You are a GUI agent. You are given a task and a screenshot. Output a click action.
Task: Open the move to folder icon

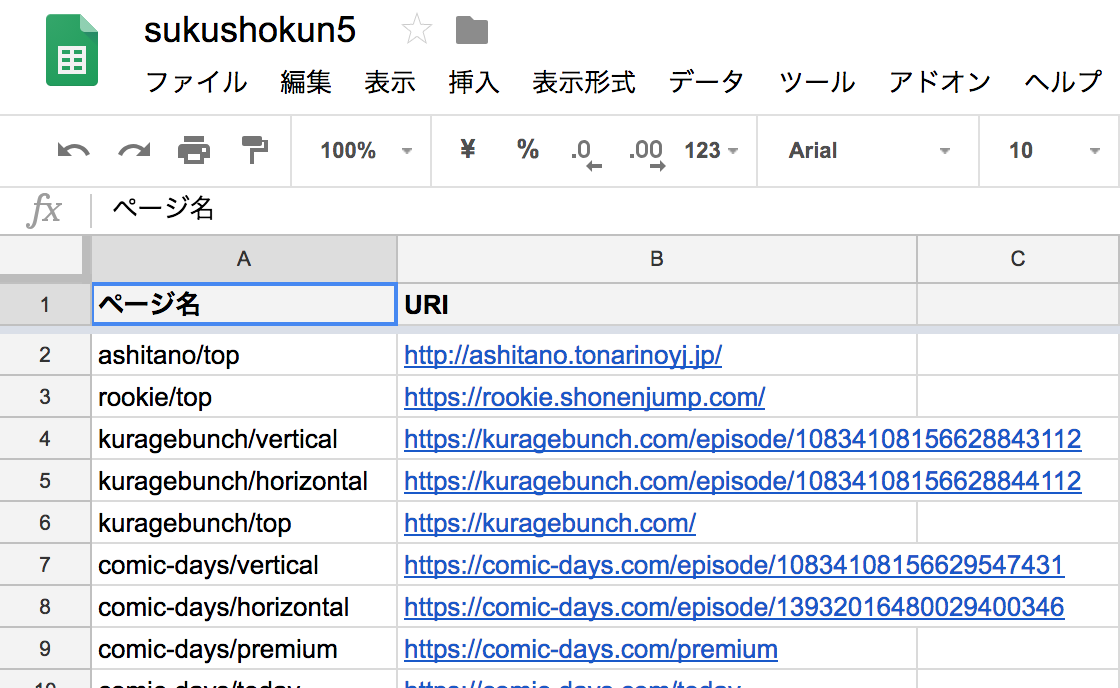point(471,31)
